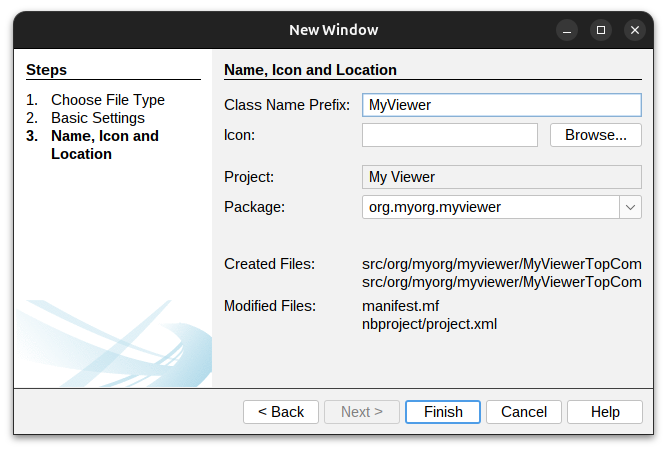Click manifest.mf under Modified Files
Screen dimensions: 667x451
click(400, 306)
